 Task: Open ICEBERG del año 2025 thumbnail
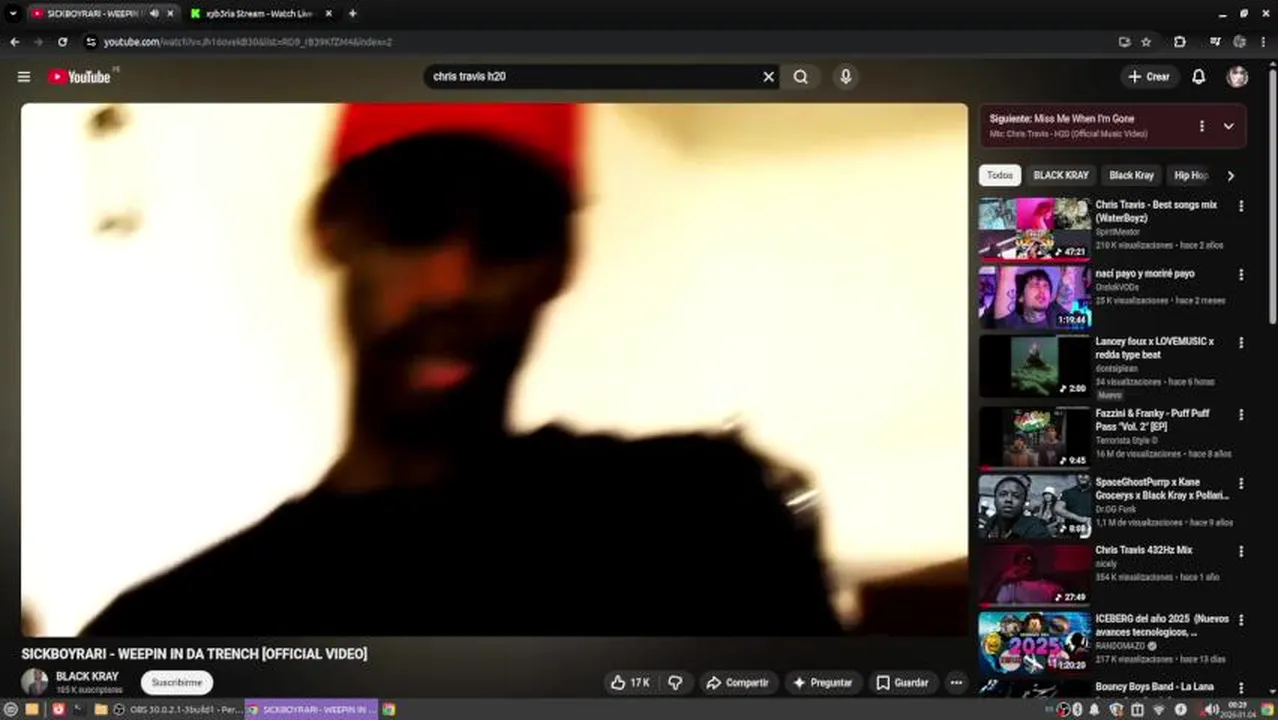(1034, 642)
